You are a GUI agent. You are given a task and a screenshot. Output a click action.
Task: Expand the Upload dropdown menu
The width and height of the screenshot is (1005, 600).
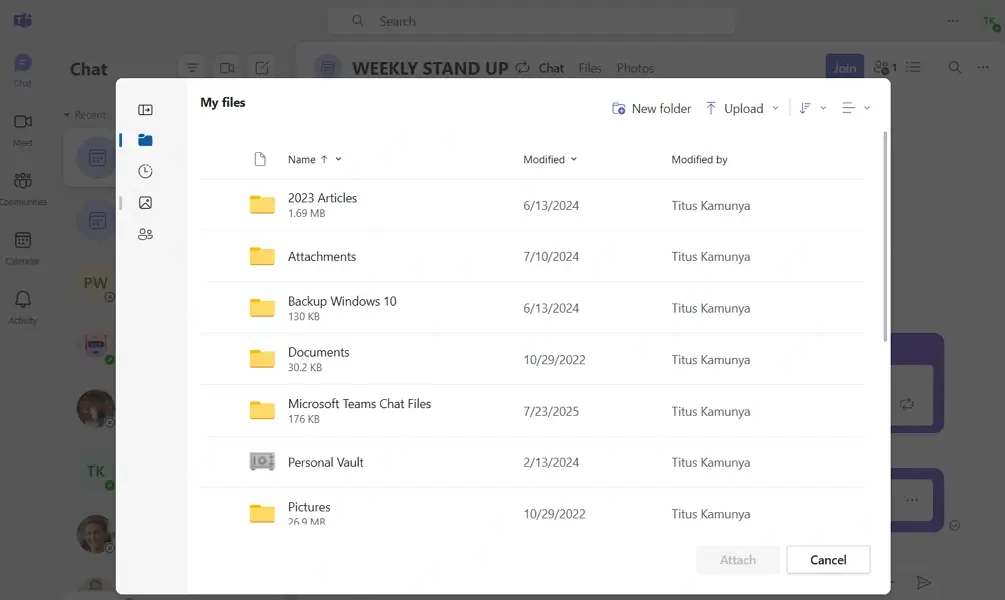(x=776, y=109)
